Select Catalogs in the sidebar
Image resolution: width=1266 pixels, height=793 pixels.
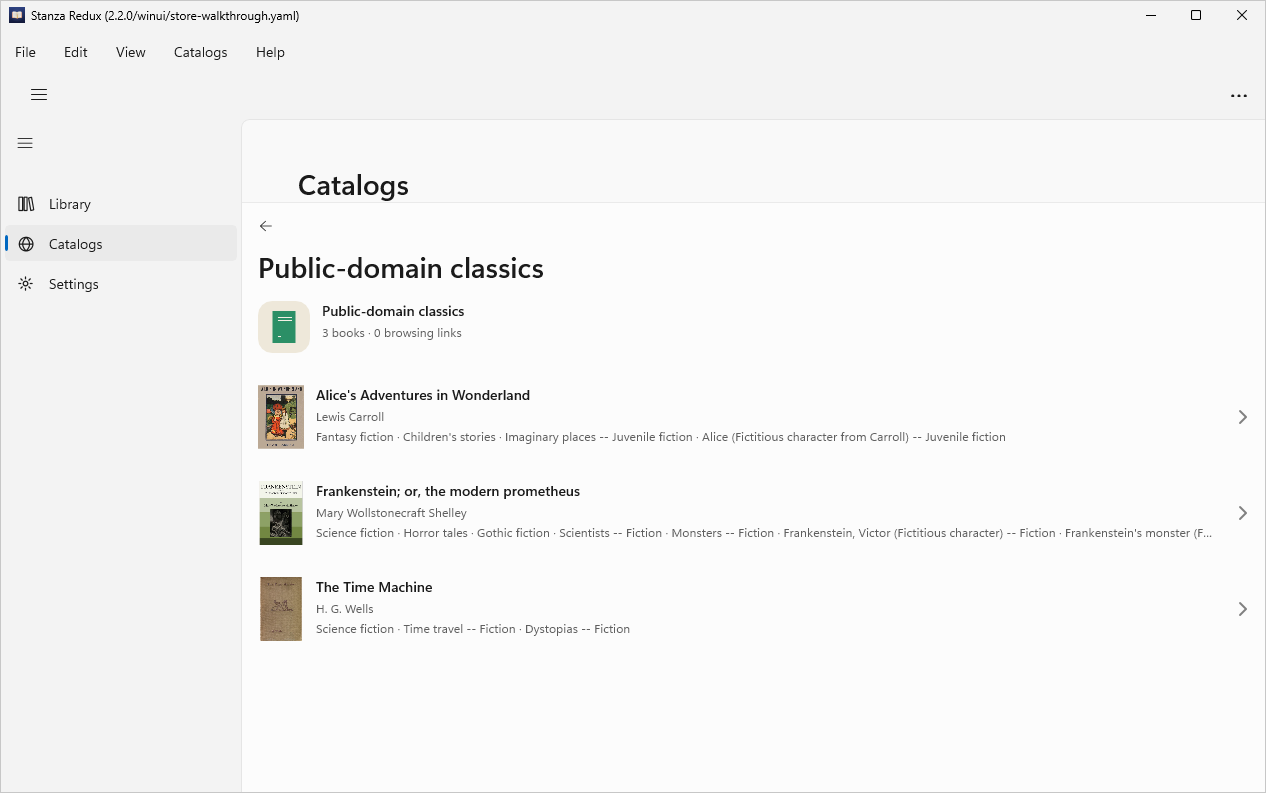click(x=121, y=244)
